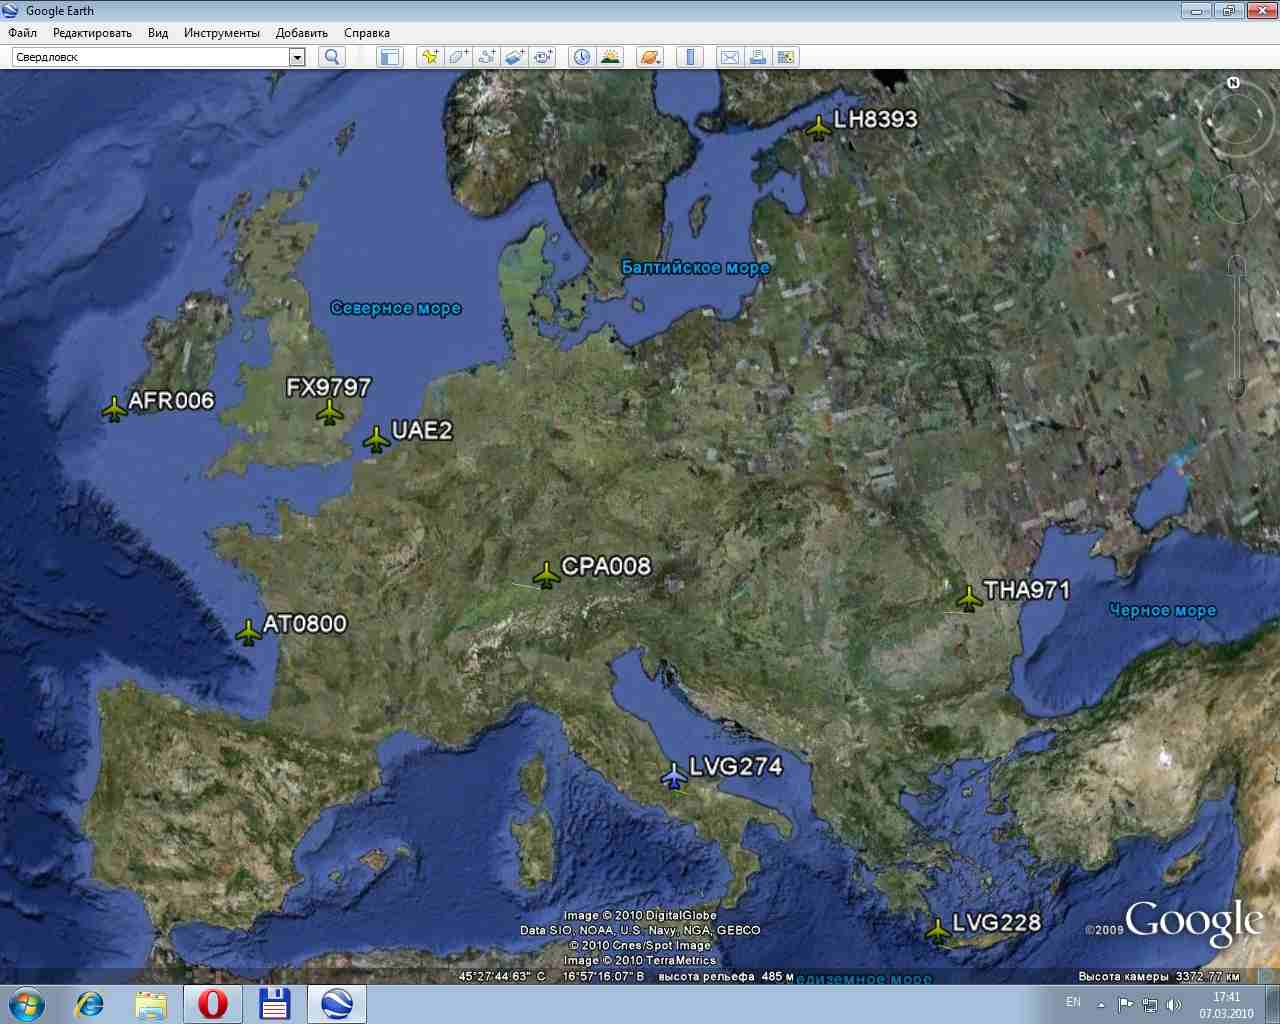Open the Opera browser taskbar icon
The height and width of the screenshot is (1024, 1280).
point(212,1004)
